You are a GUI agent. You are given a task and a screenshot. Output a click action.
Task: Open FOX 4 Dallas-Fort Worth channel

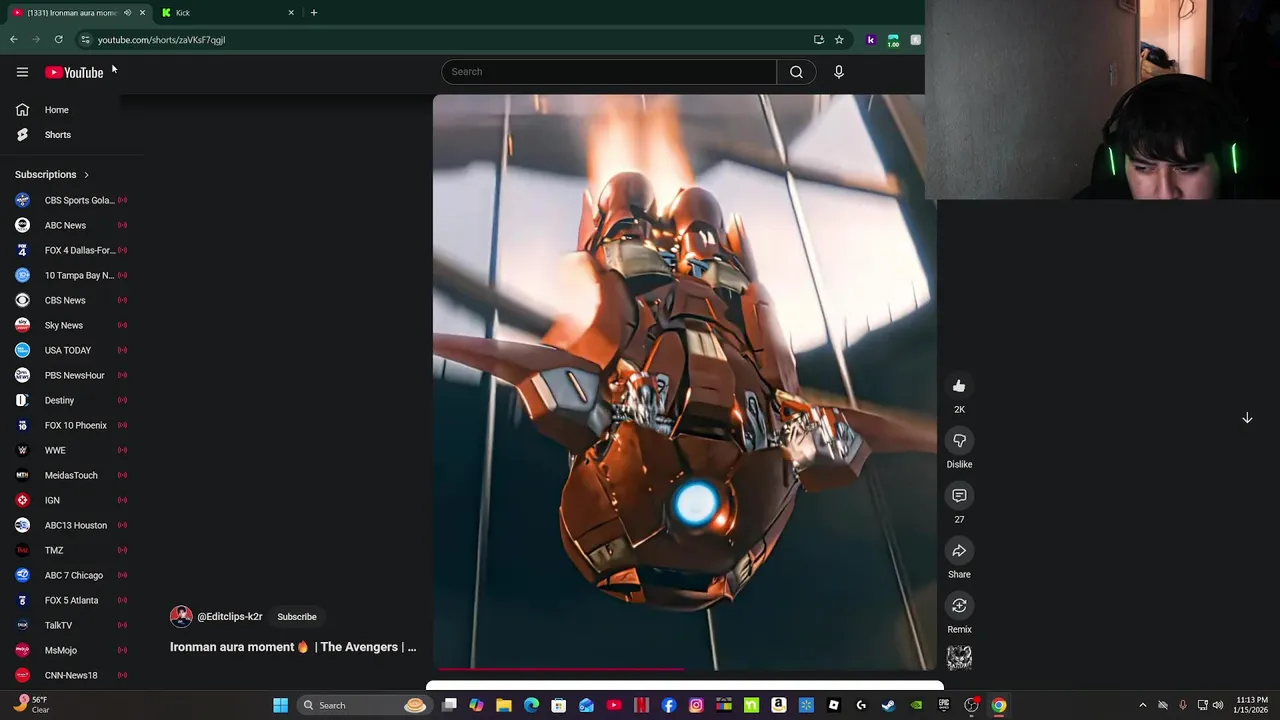(72, 250)
